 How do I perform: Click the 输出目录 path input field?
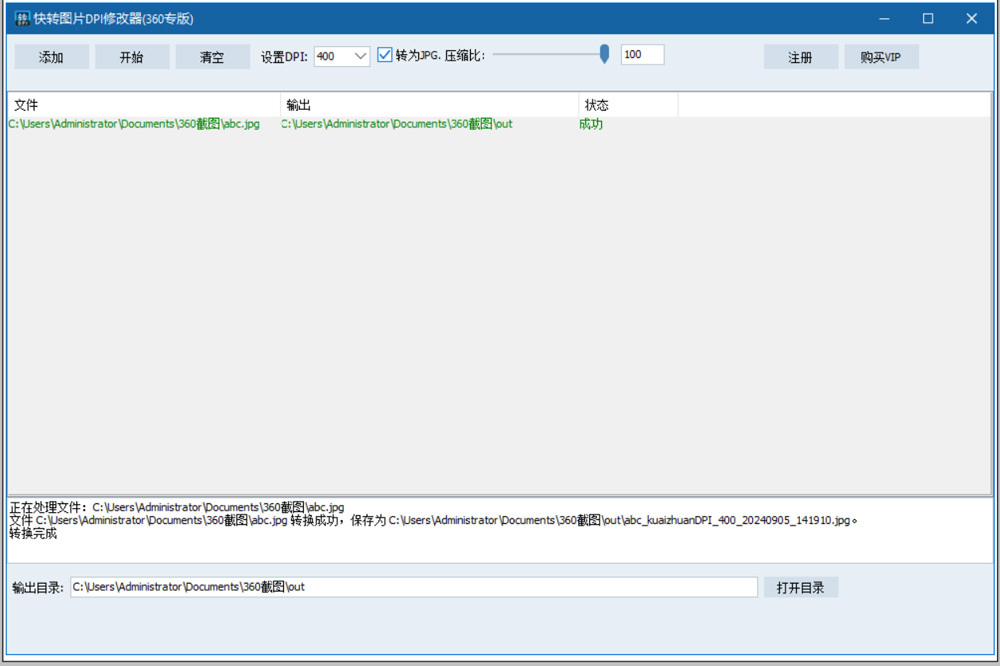(414, 587)
